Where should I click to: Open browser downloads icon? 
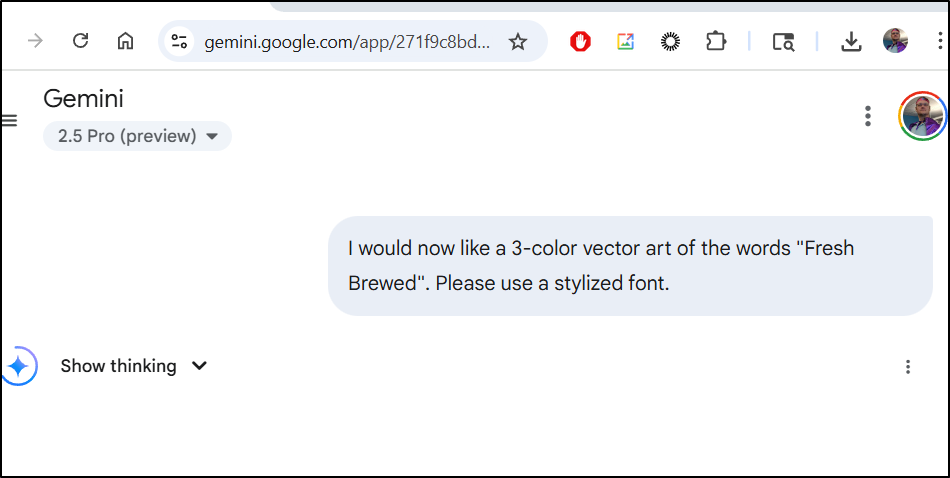[851, 41]
